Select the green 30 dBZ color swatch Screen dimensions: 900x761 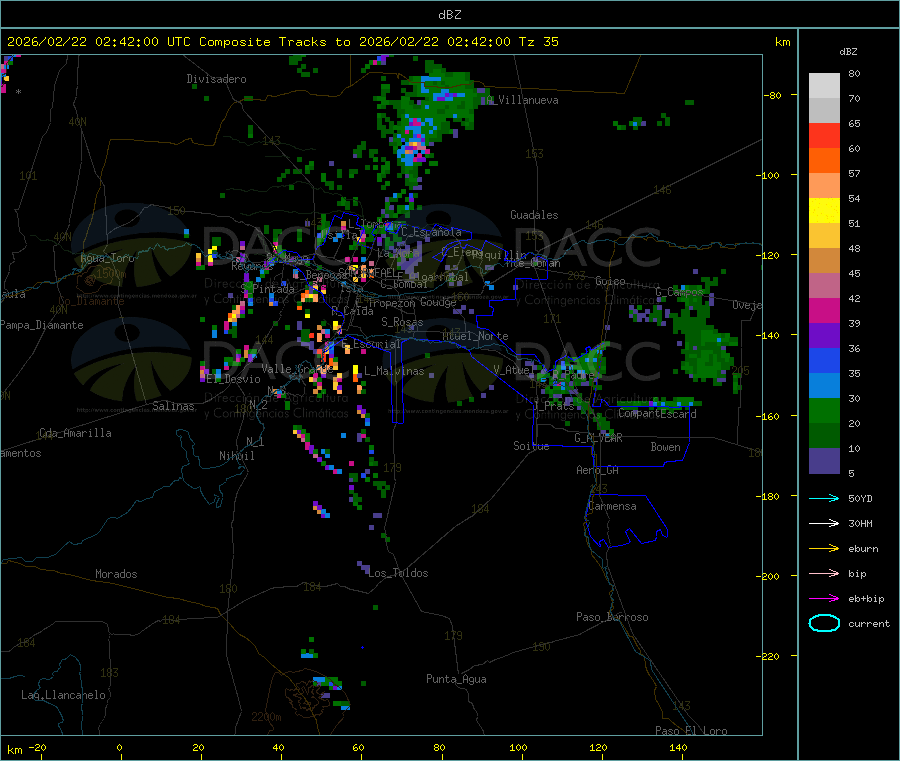[x=824, y=410]
